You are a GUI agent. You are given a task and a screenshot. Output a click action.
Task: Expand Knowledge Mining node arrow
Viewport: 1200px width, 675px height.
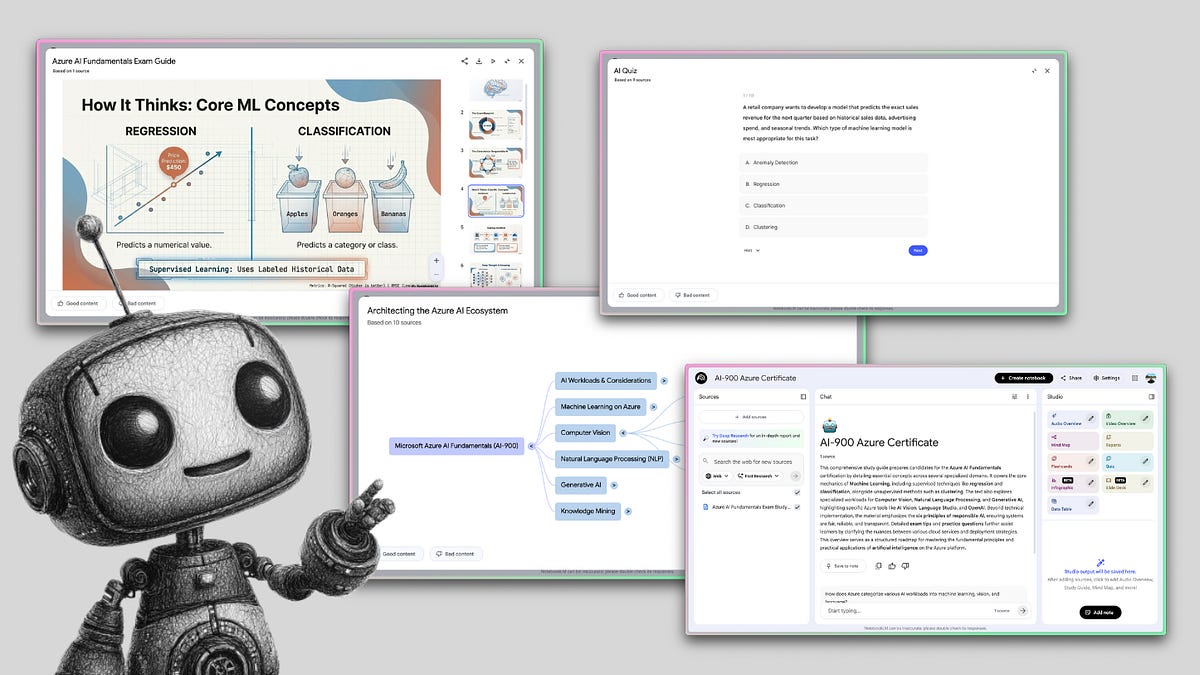click(x=626, y=511)
